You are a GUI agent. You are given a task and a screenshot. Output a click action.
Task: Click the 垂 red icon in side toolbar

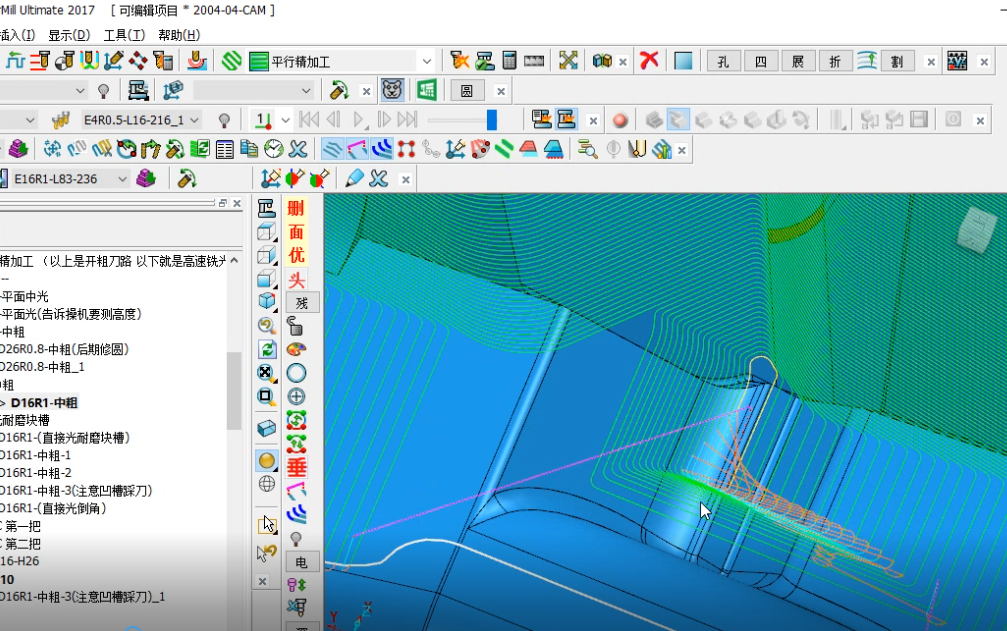pos(296,467)
